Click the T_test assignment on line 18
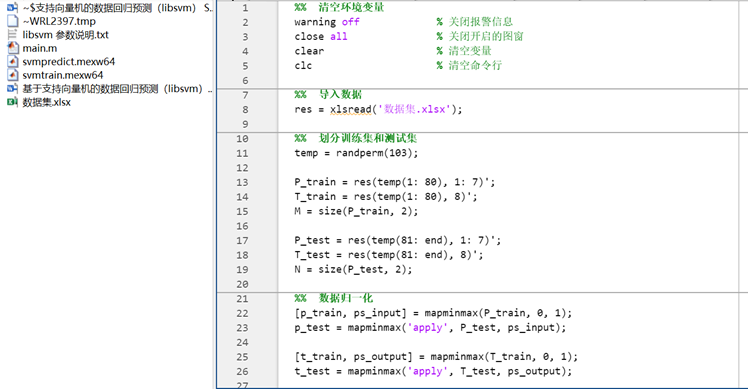Image resolution: width=748 pixels, height=389 pixels. tap(388, 255)
